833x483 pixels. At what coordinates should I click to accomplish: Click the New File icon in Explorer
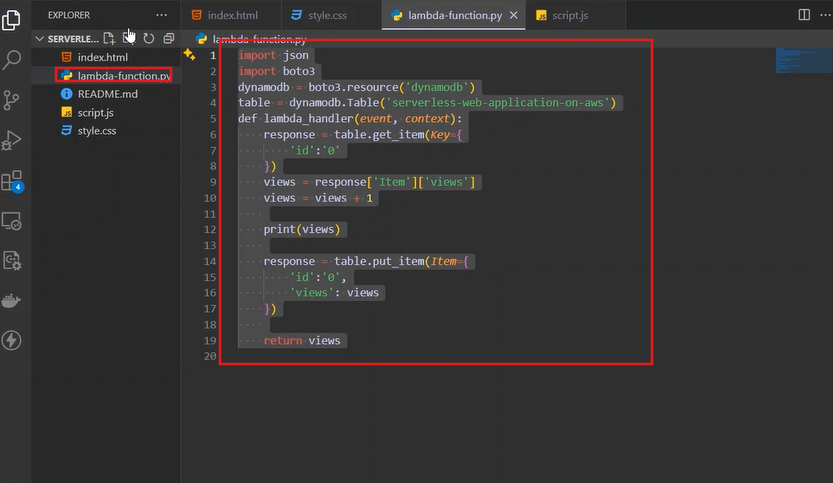tap(109, 38)
